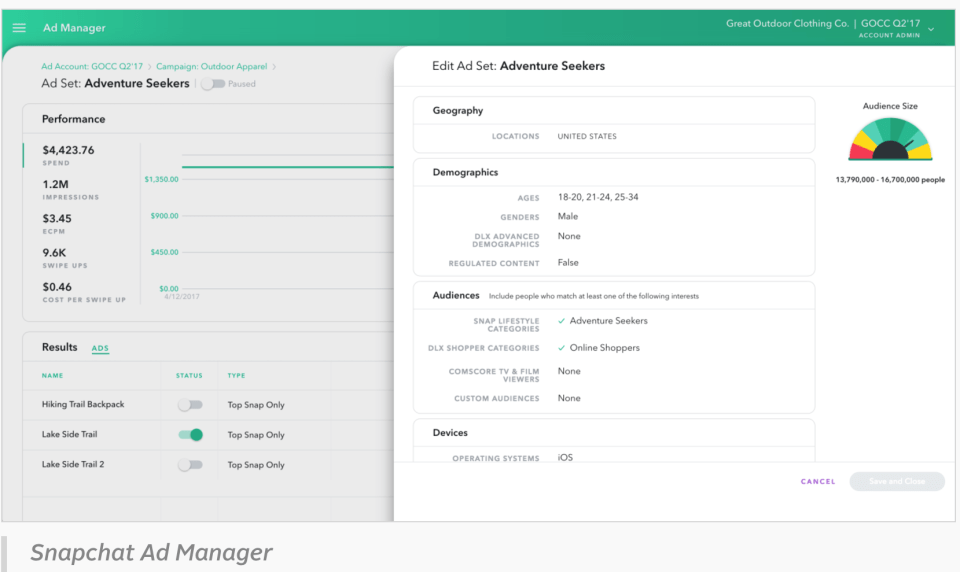Sort results by the Type column
The height and width of the screenshot is (572, 960).
point(236,375)
